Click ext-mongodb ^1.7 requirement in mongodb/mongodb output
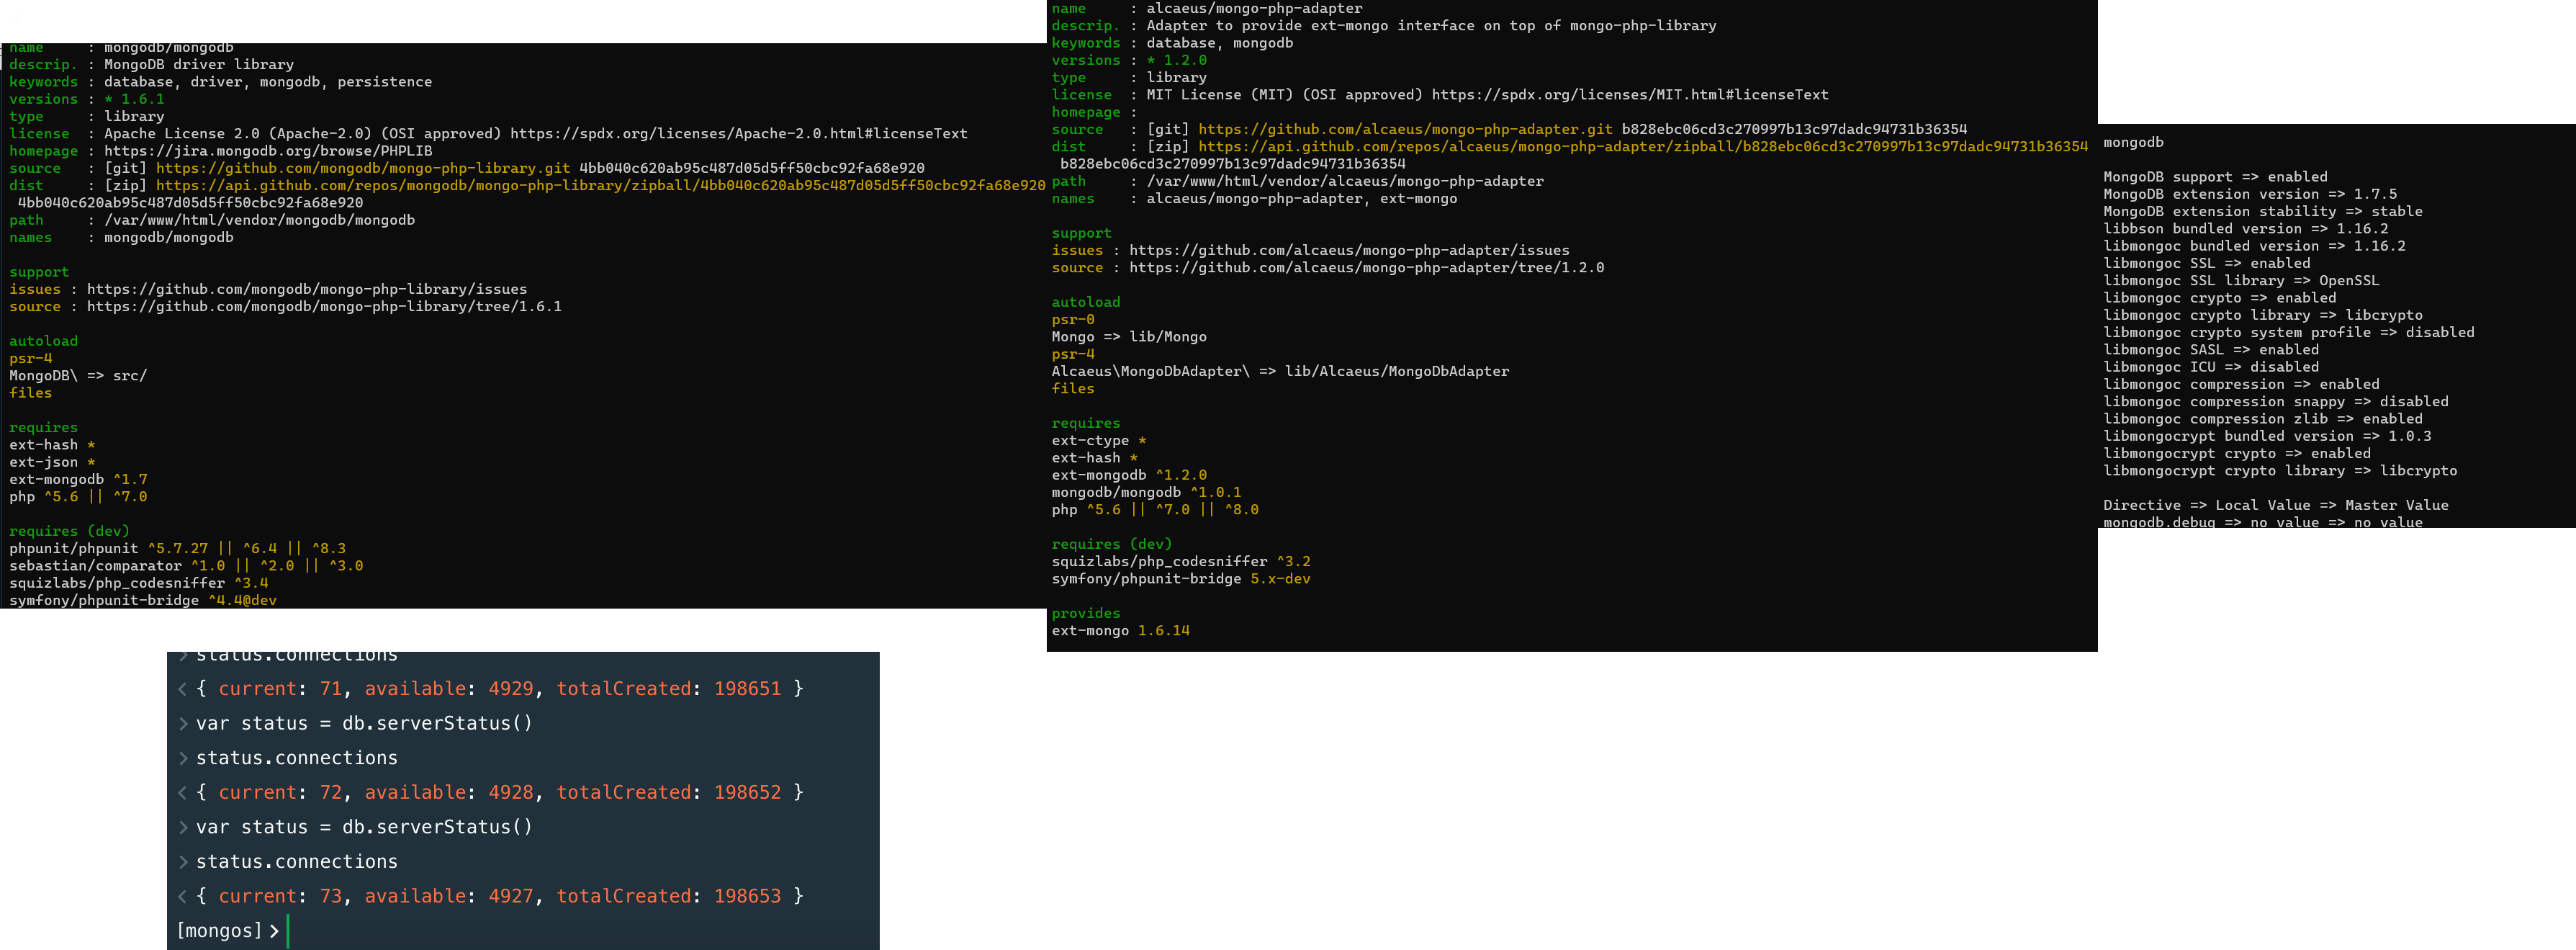The image size is (2576, 950). click(x=78, y=480)
